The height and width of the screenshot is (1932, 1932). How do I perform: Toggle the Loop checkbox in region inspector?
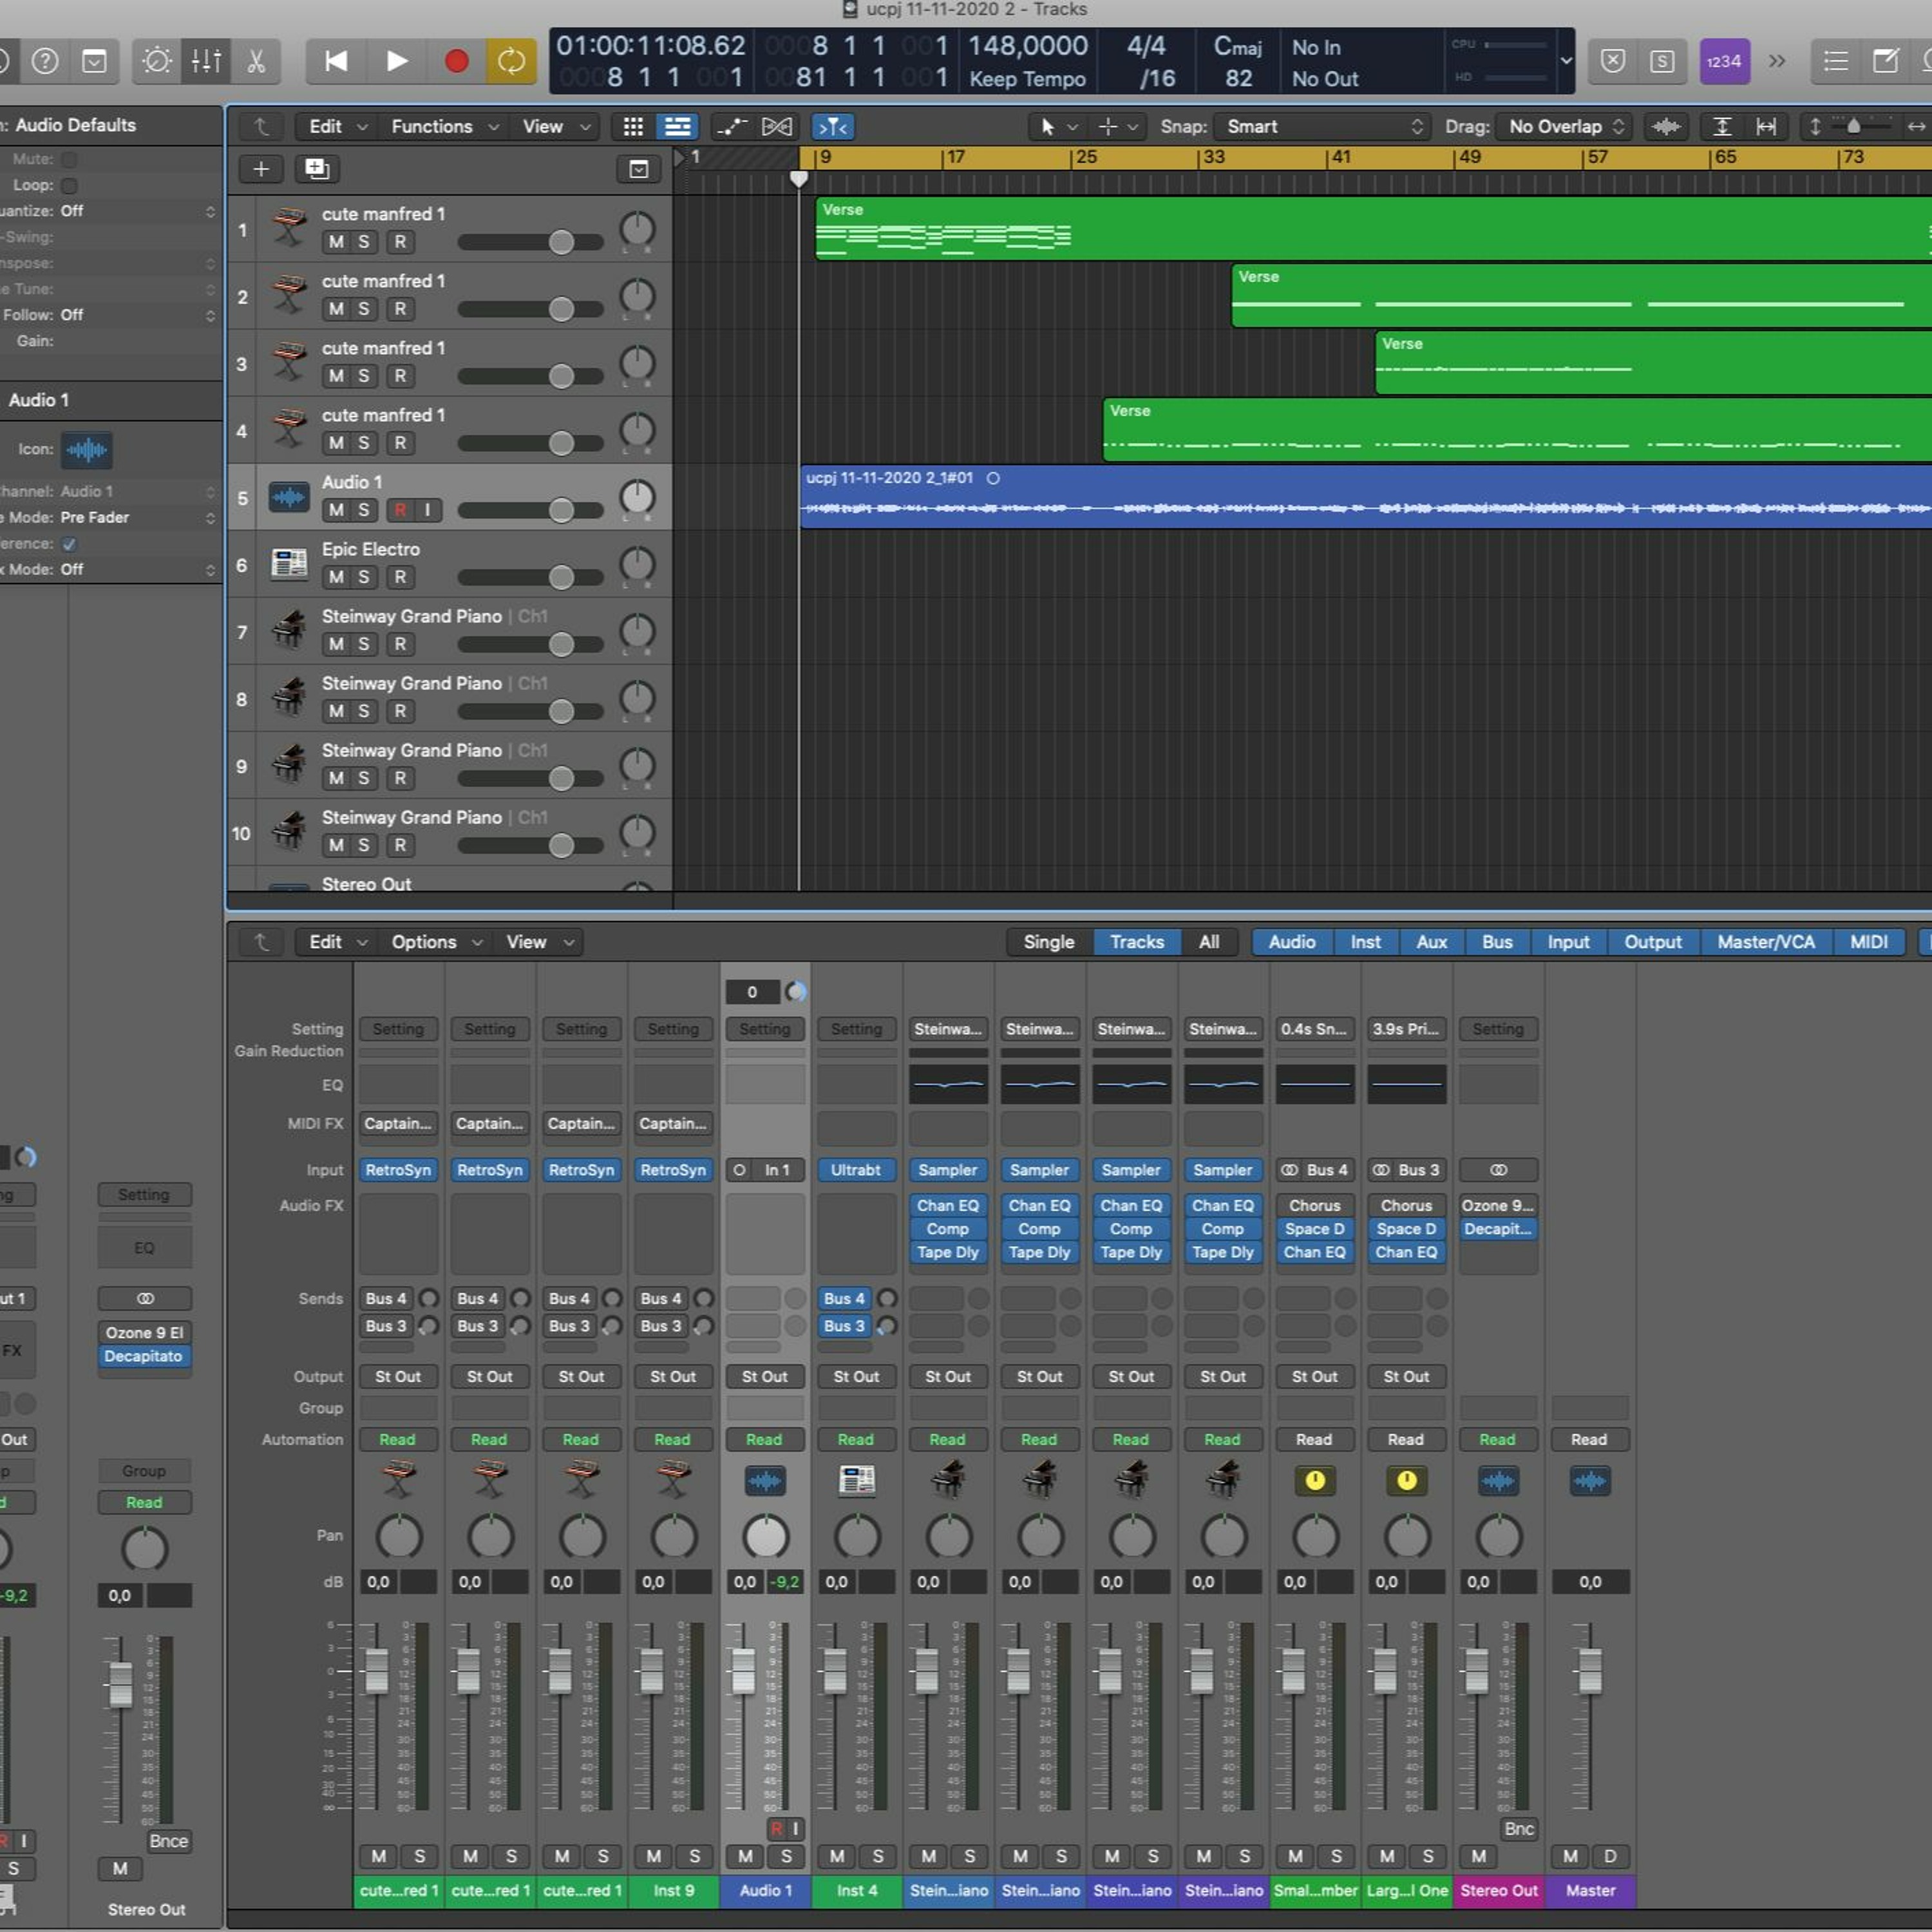(x=69, y=185)
